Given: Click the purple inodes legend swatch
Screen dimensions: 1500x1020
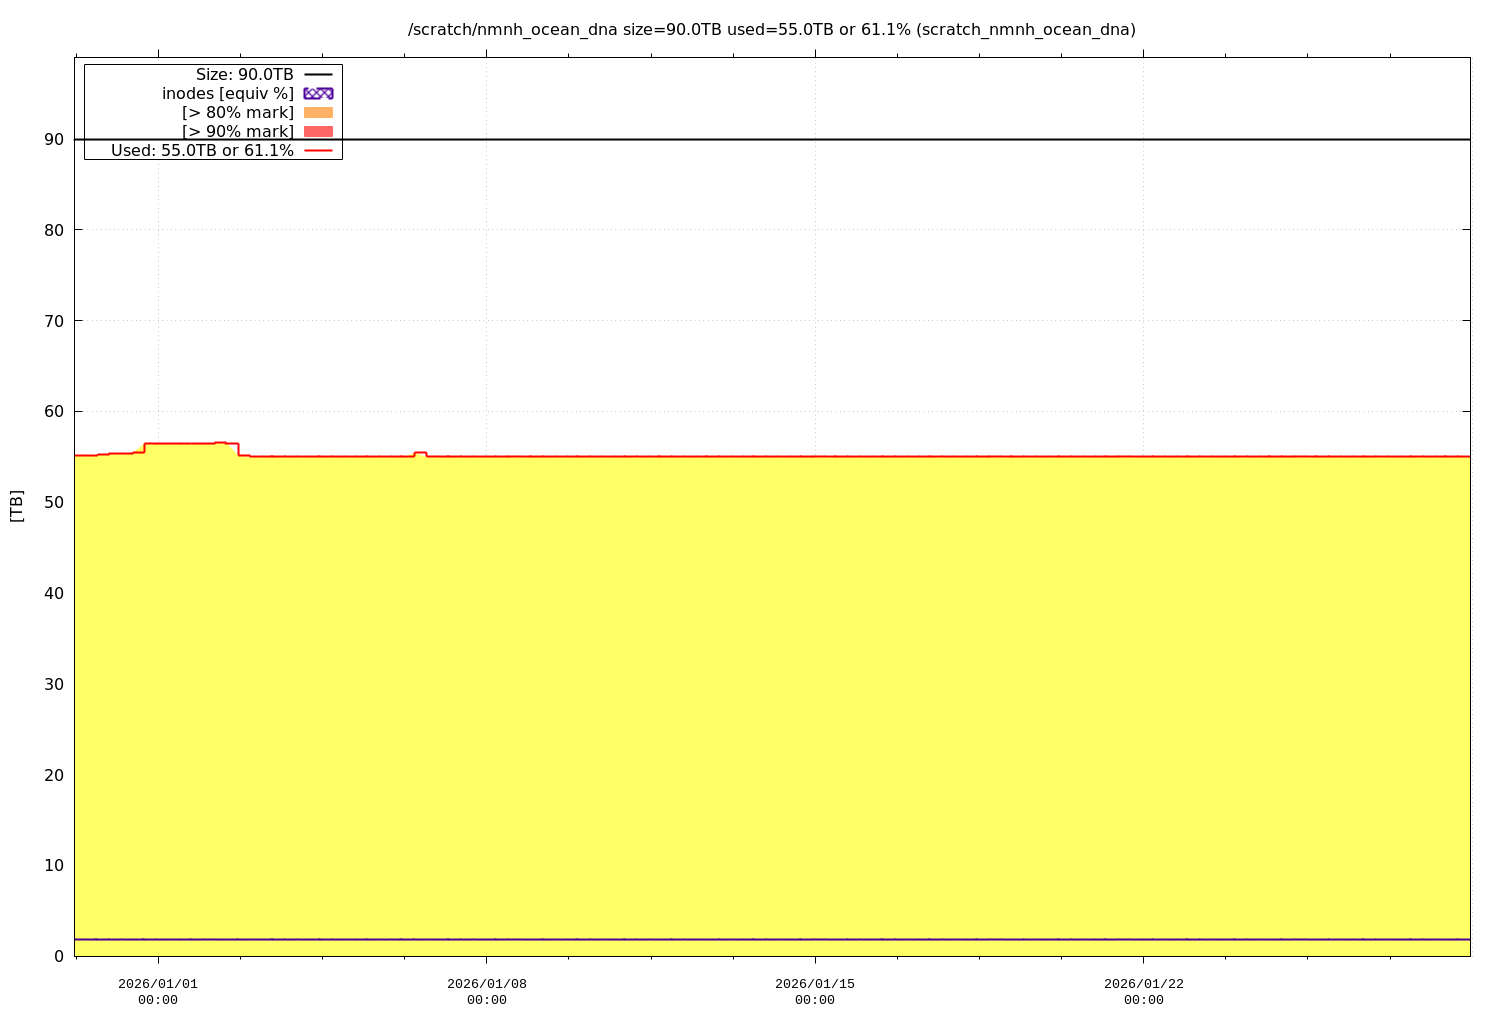Looking at the screenshot, I should 318,93.
